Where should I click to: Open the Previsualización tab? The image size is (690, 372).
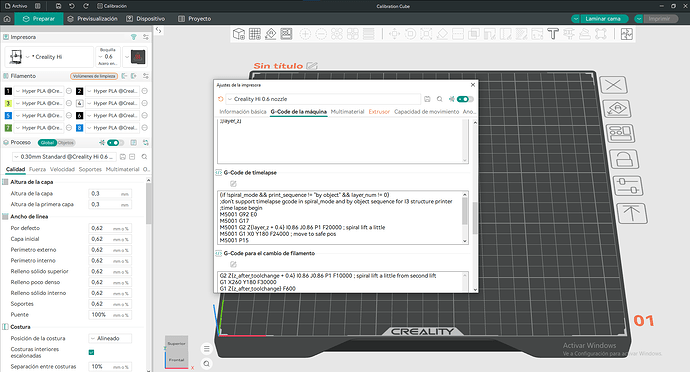pyautogui.click(x=93, y=19)
